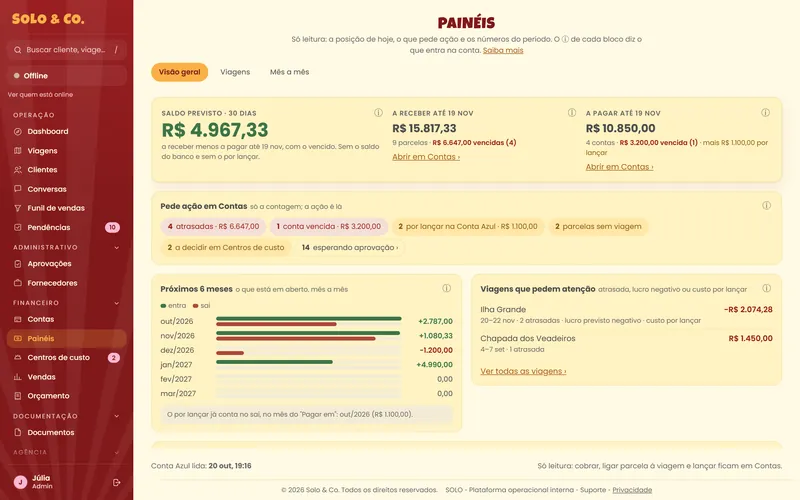Click R$ 10.850,00 payable amount
The height and width of the screenshot is (500, 800).
[620, 129]
